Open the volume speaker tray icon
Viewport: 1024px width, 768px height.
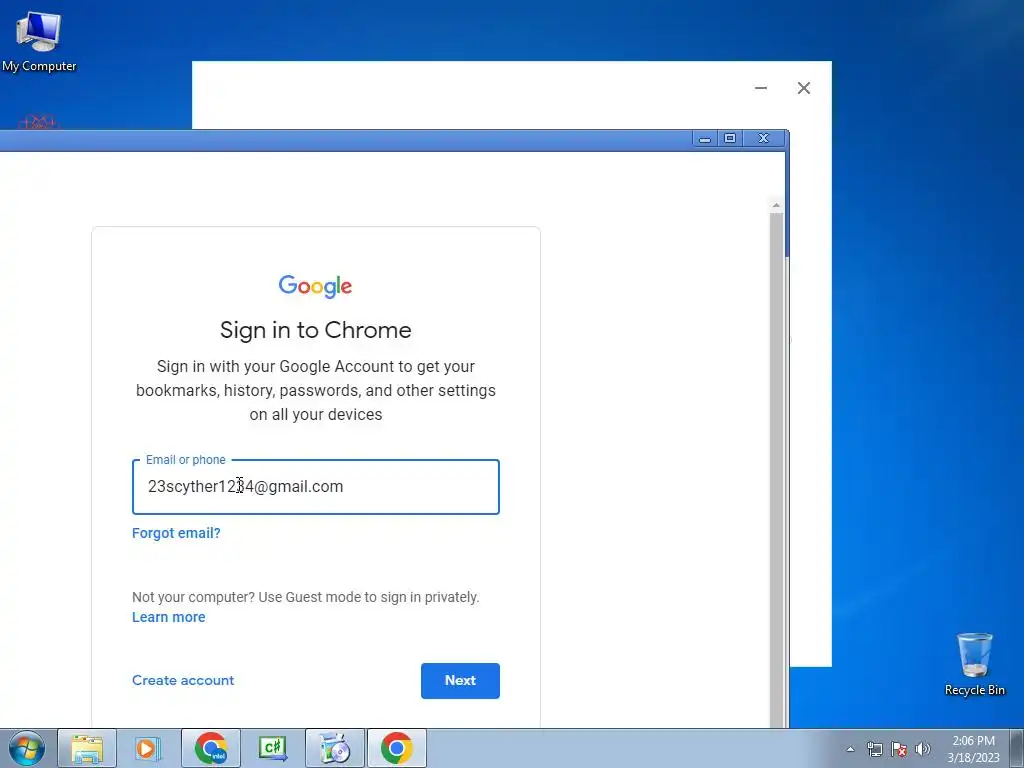(x=923, y=749)
